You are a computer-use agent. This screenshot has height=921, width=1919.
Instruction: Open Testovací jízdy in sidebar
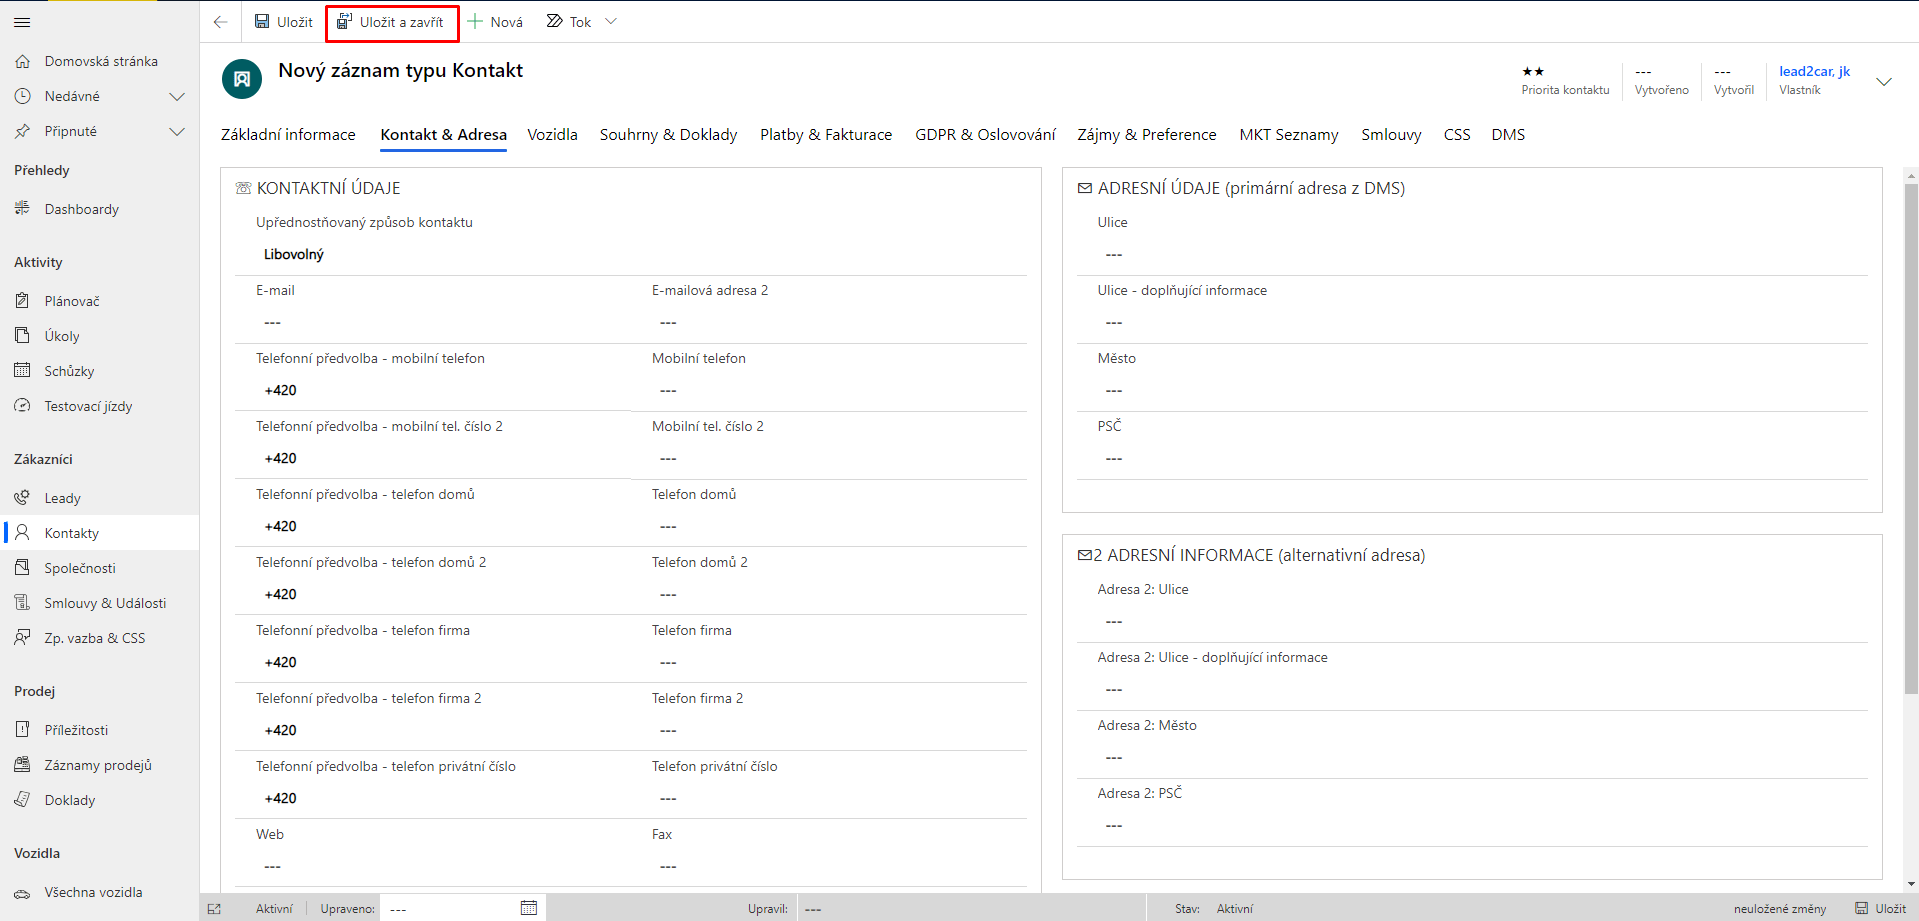click(88, 406)
